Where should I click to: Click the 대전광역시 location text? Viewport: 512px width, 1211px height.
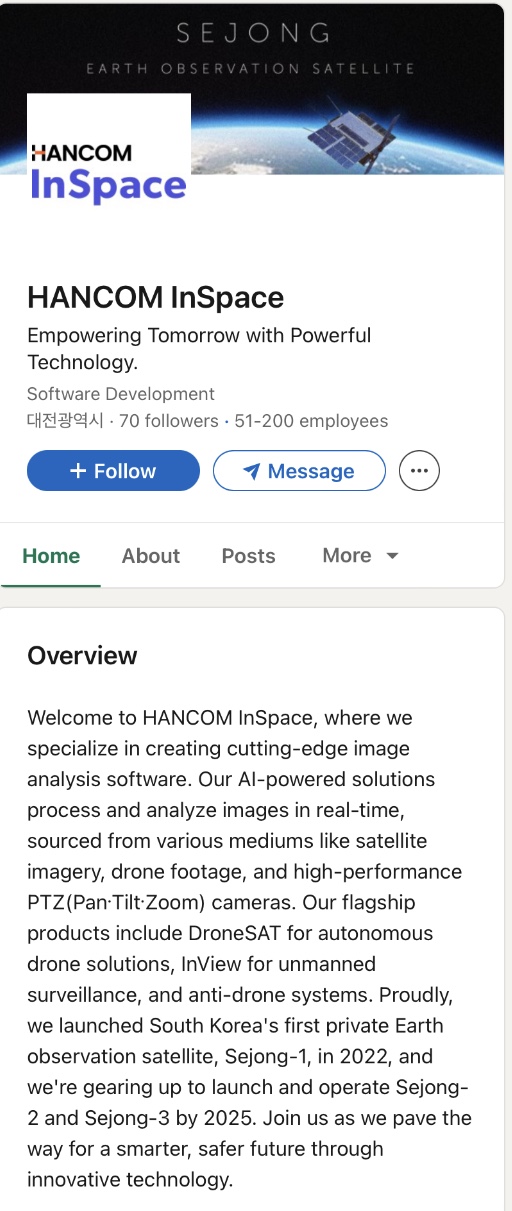[x=66, y=421]
